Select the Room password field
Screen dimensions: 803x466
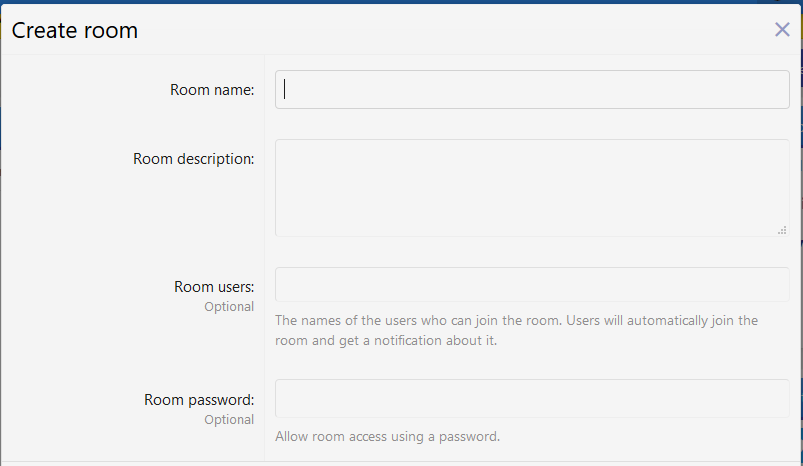[x=532, y=397]
